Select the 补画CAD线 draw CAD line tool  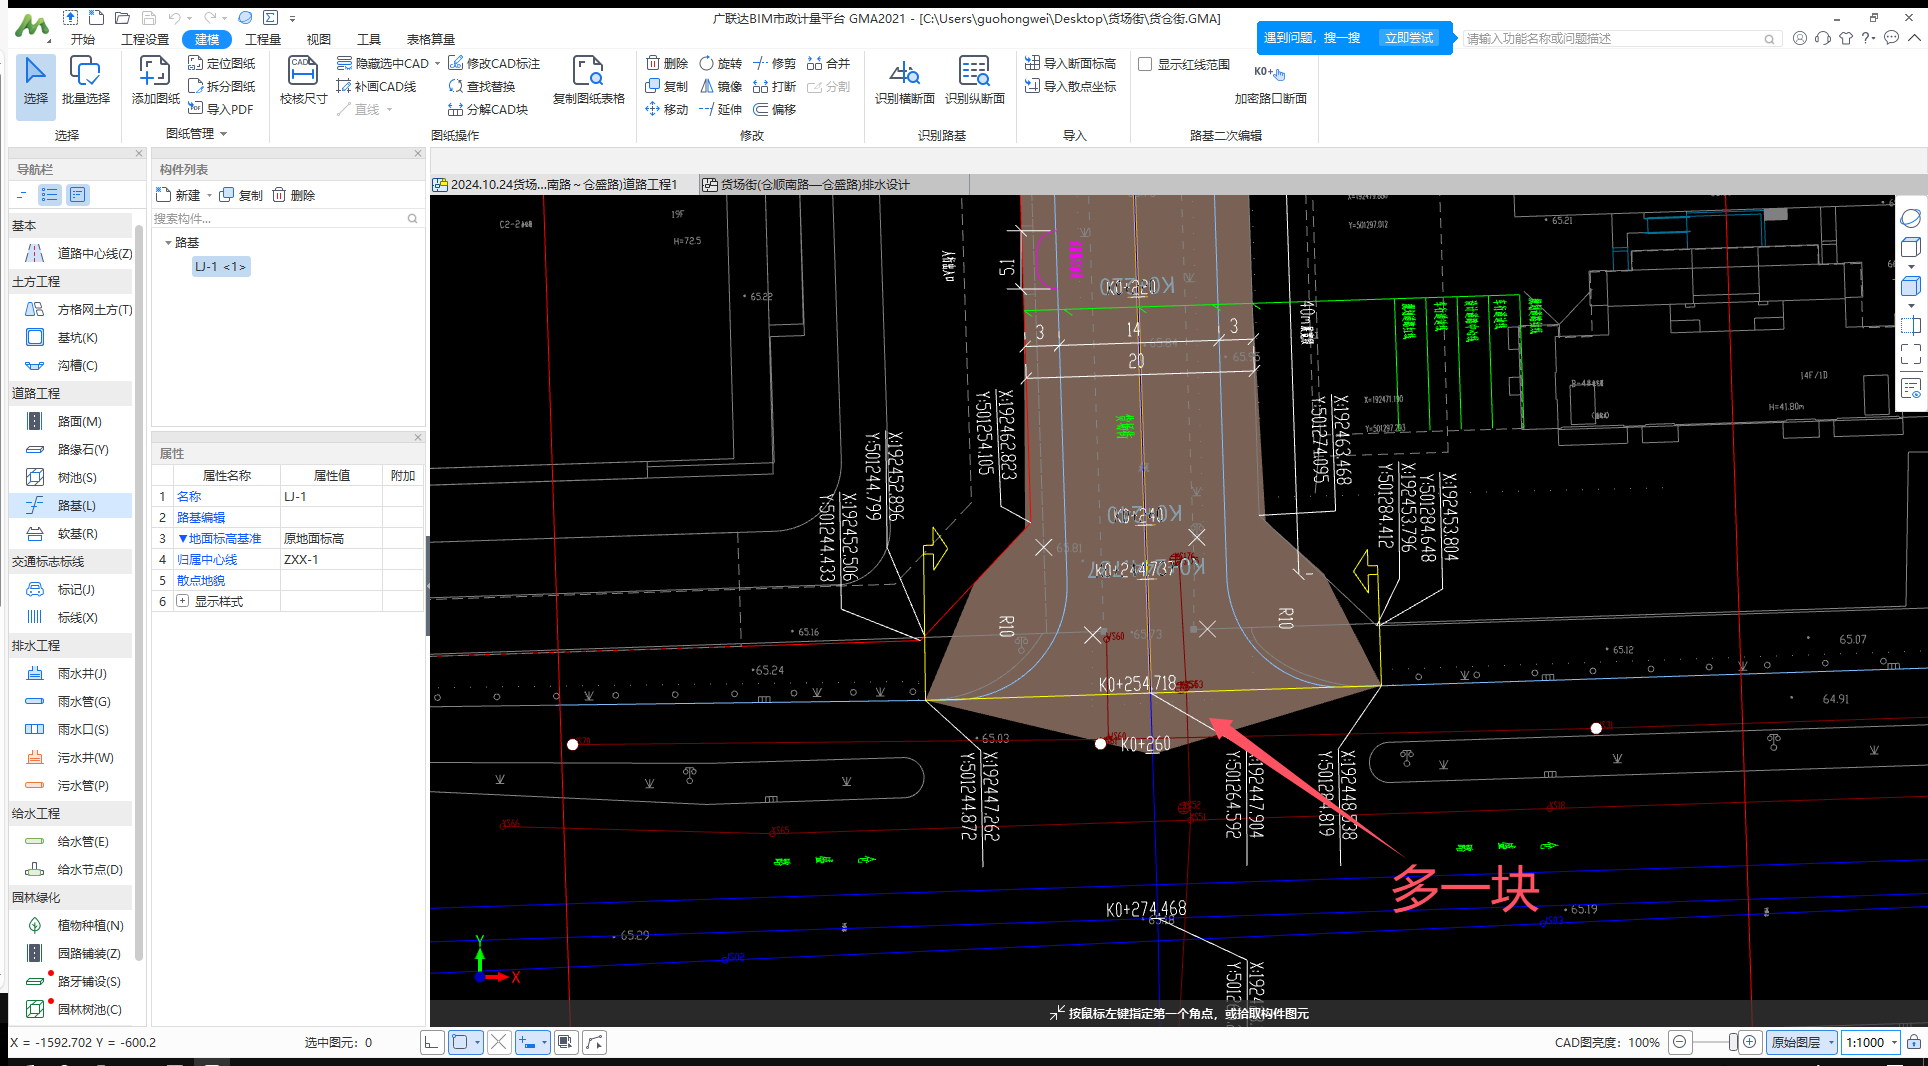coord(376,86)
